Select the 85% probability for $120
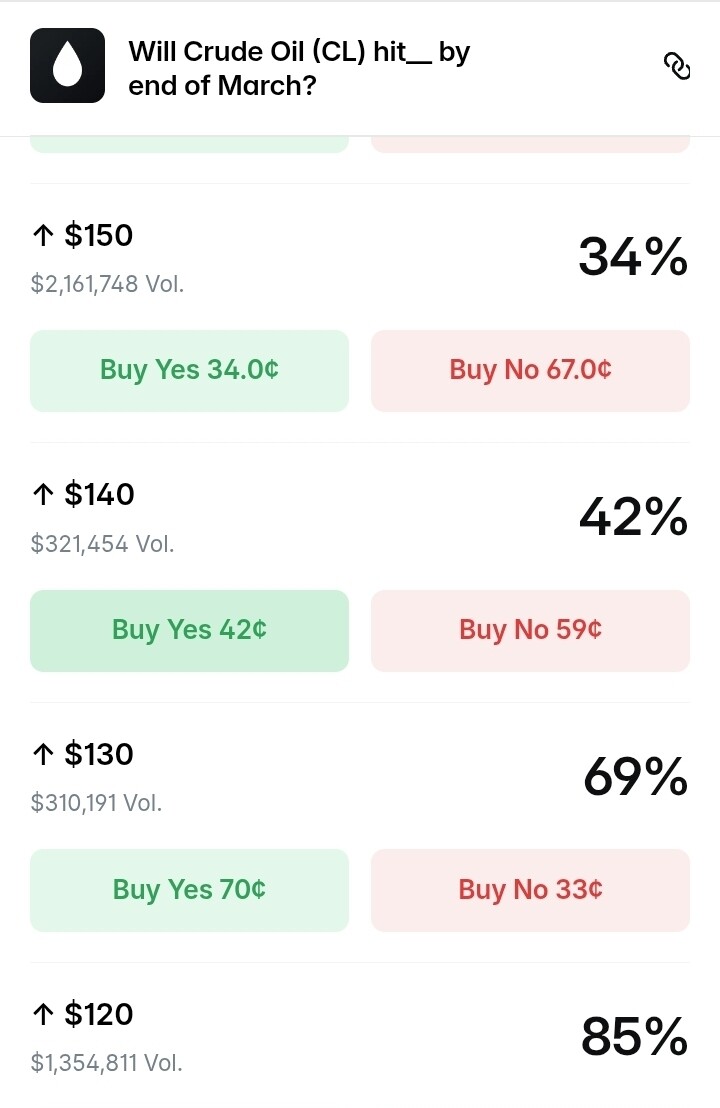Image resolution: width=720 pixels, height=1108 pixels. 634,1037
